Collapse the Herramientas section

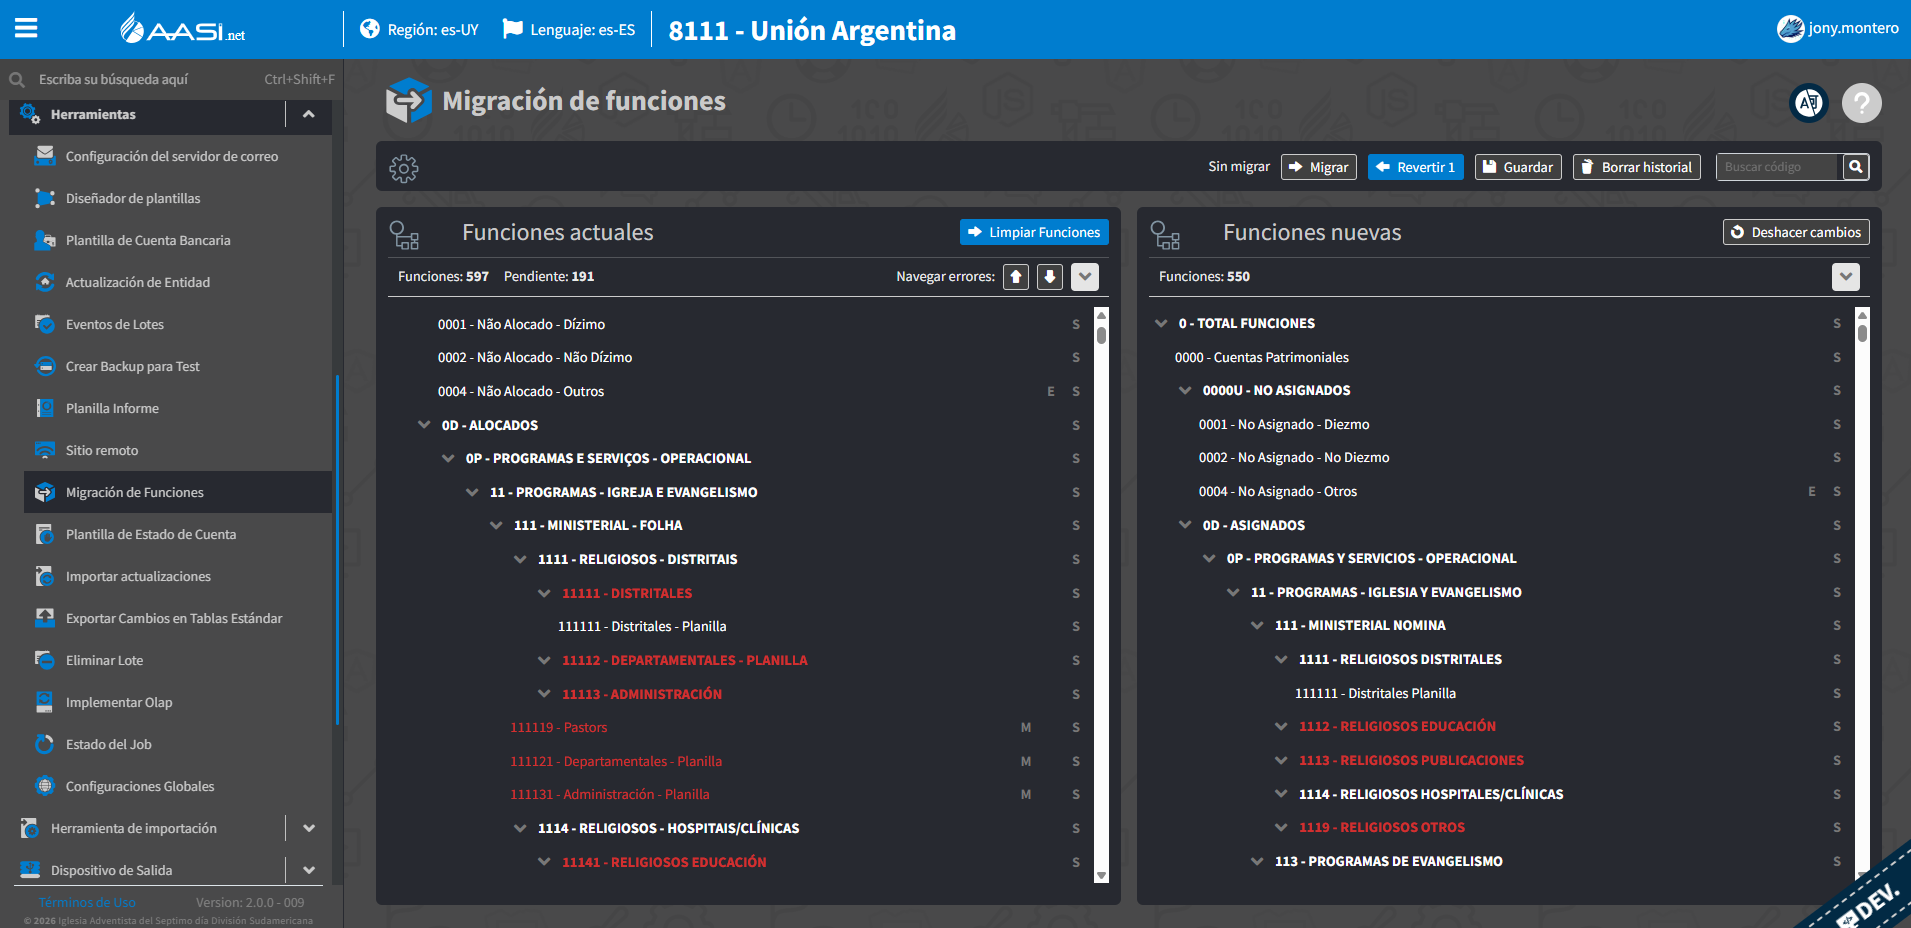point(309,115)
